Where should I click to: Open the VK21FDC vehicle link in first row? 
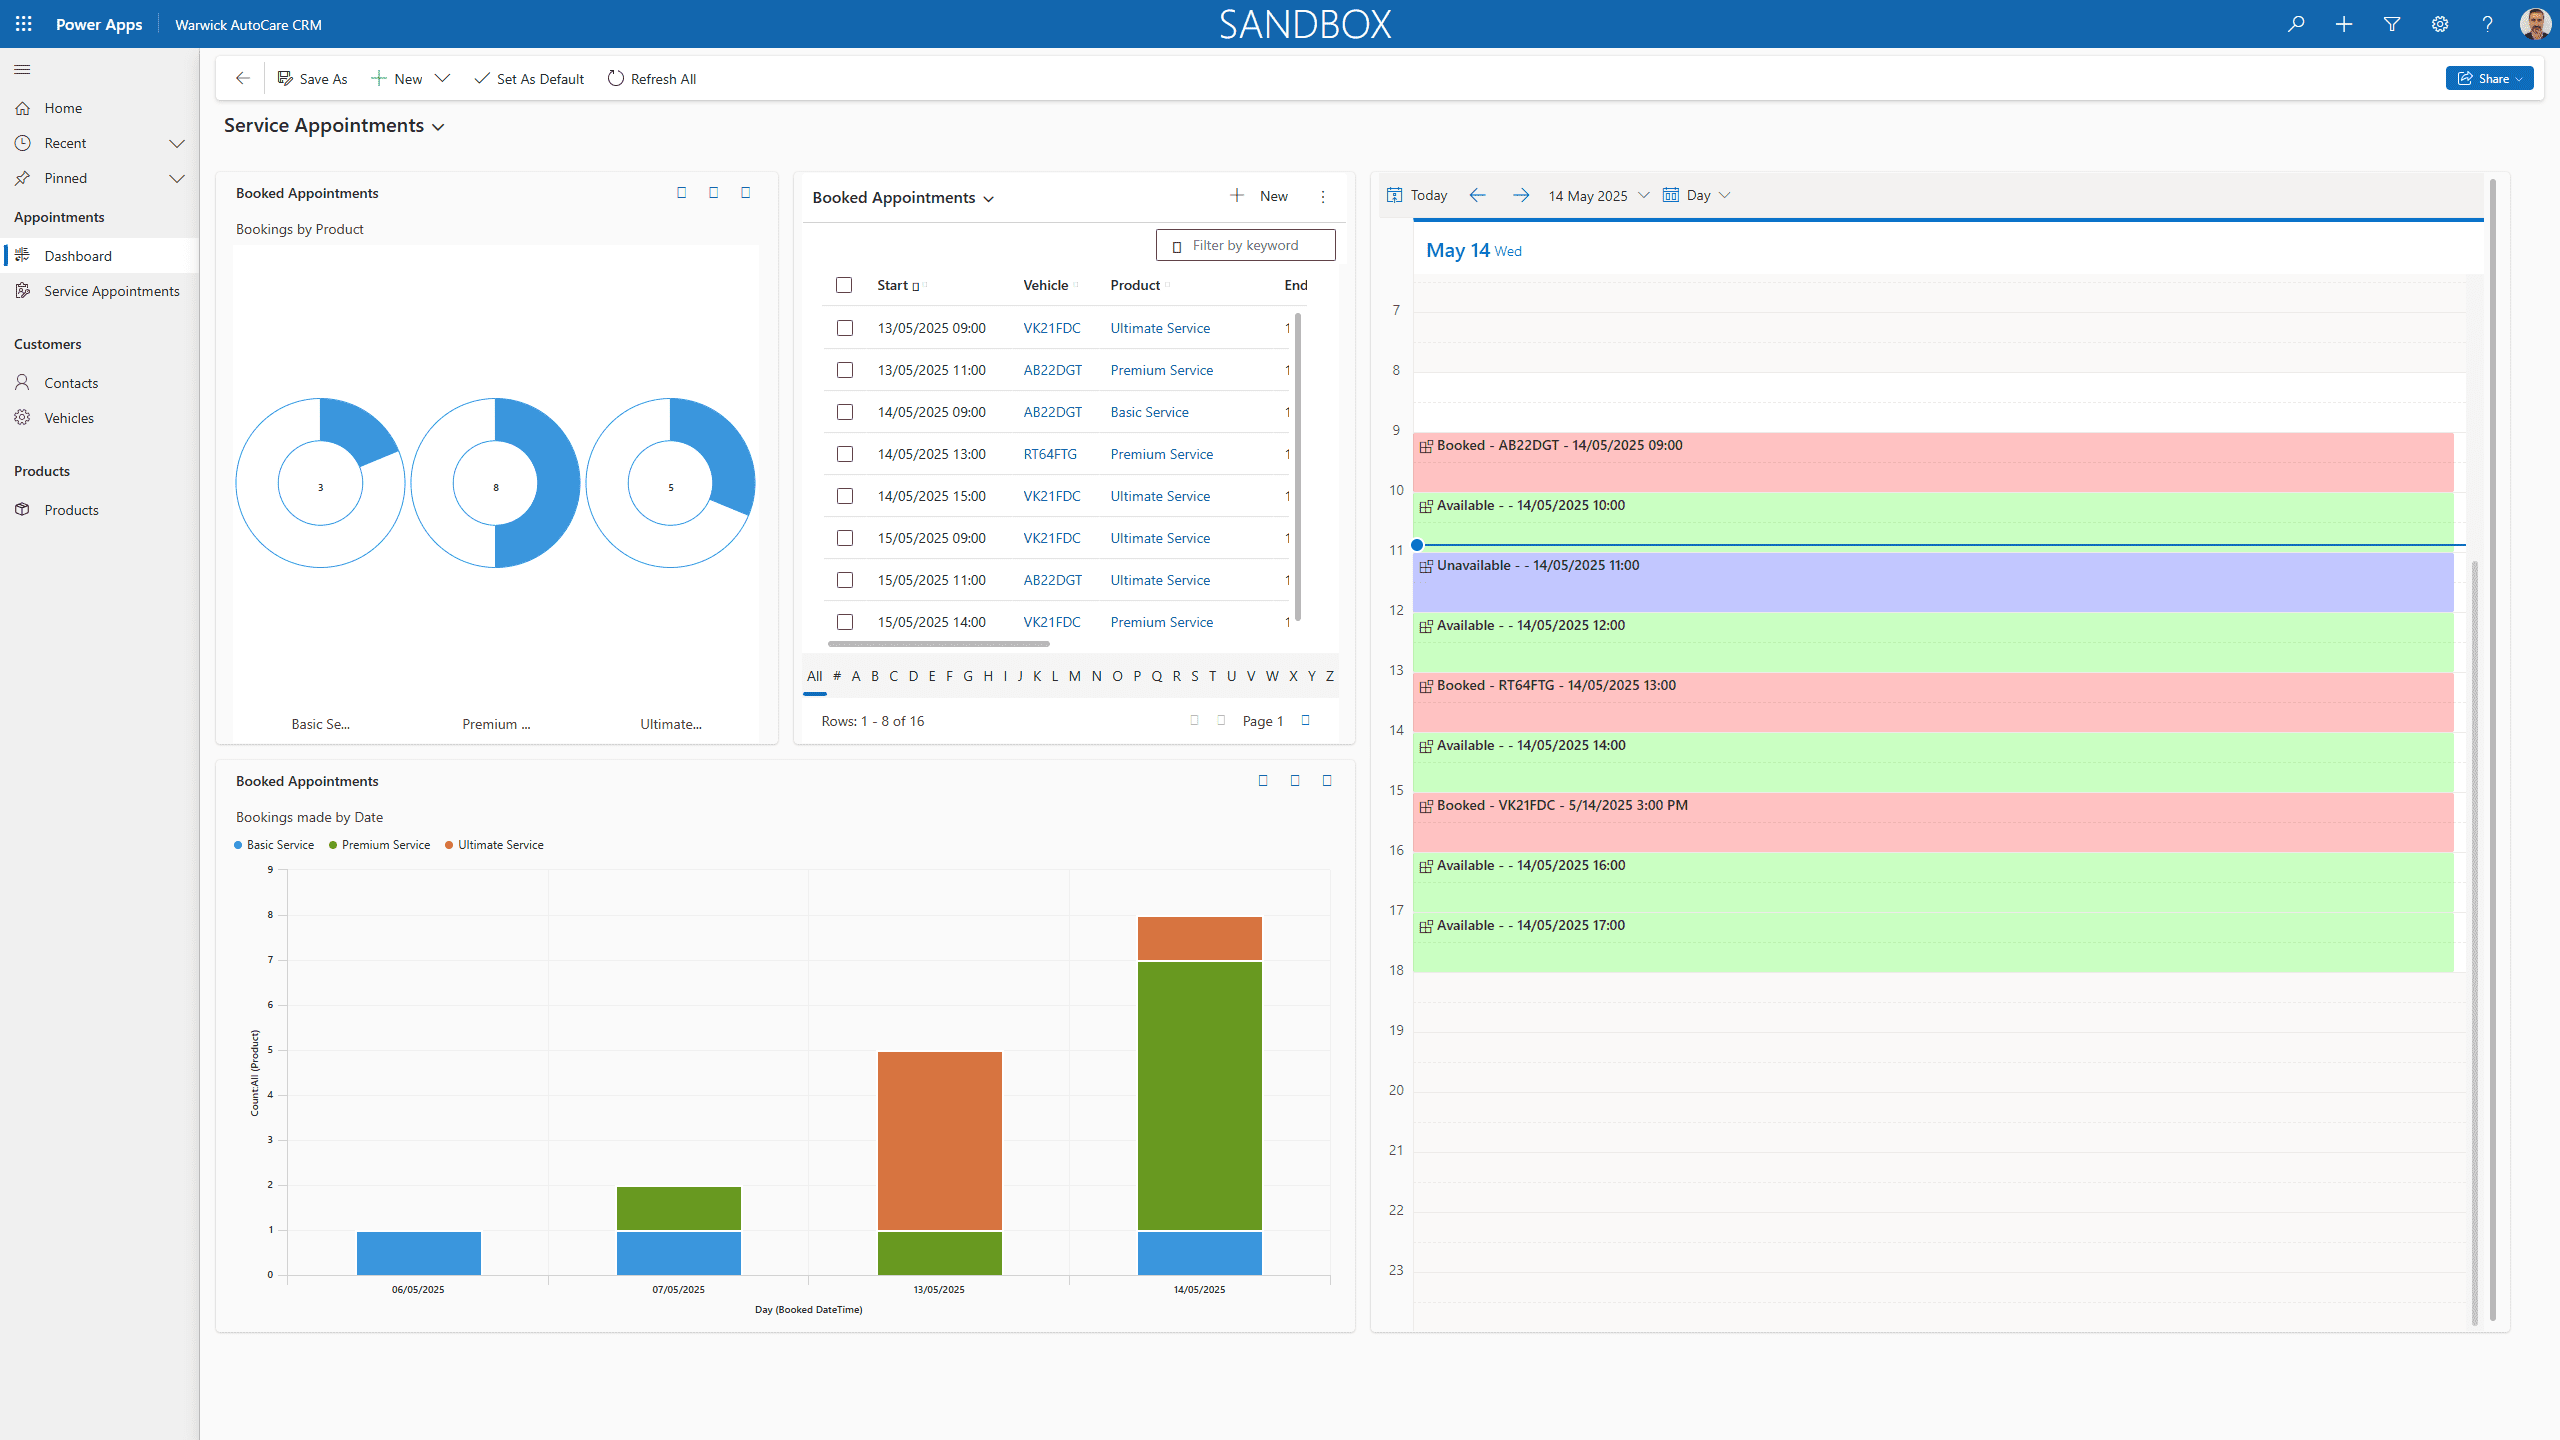click(x=1051, y=328)
